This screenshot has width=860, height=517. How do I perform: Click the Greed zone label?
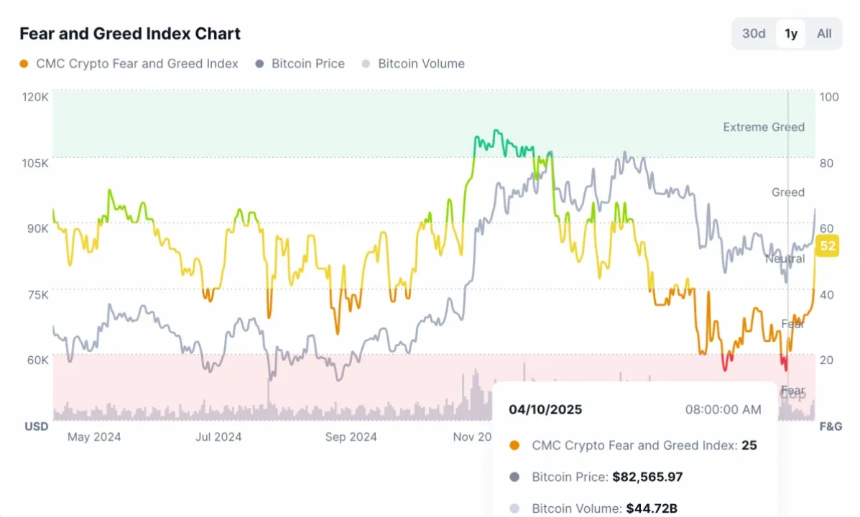coord(788,192)
